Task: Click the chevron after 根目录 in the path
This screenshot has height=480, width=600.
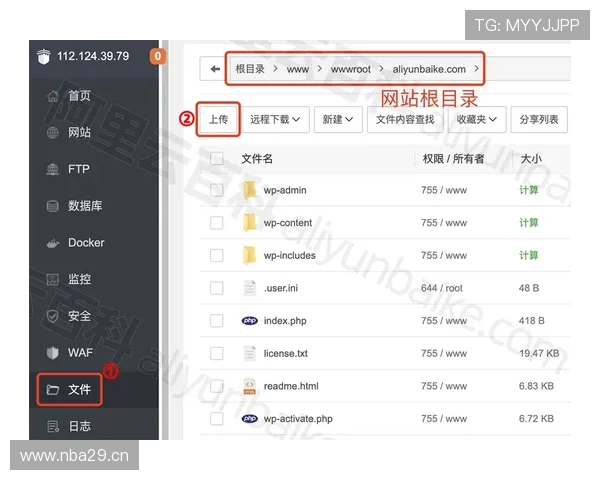Action: (276, 69)
